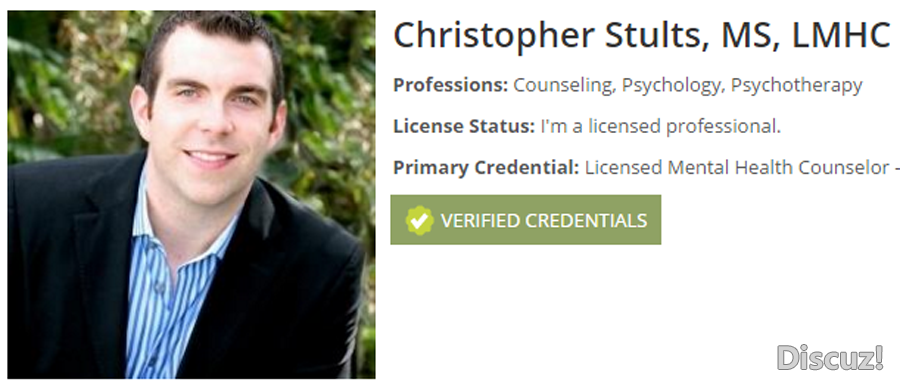Click the Professions label
900x382 pixels.
(451, 85)
